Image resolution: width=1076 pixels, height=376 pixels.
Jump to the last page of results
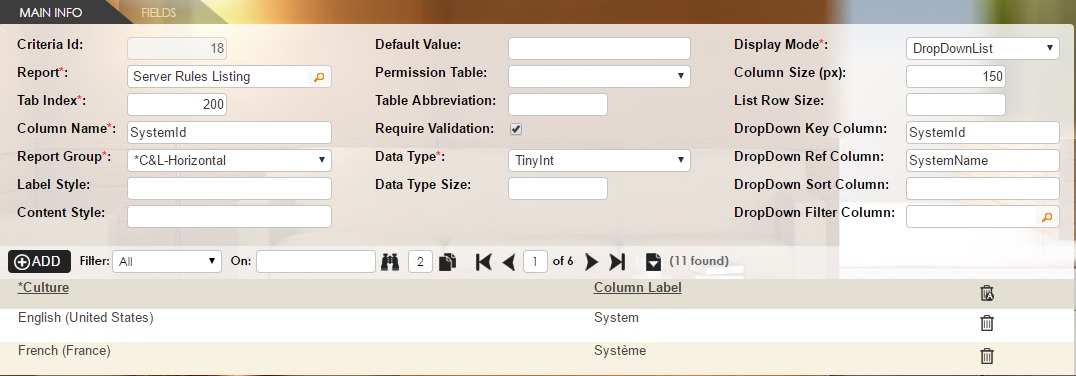pos(617,261)
